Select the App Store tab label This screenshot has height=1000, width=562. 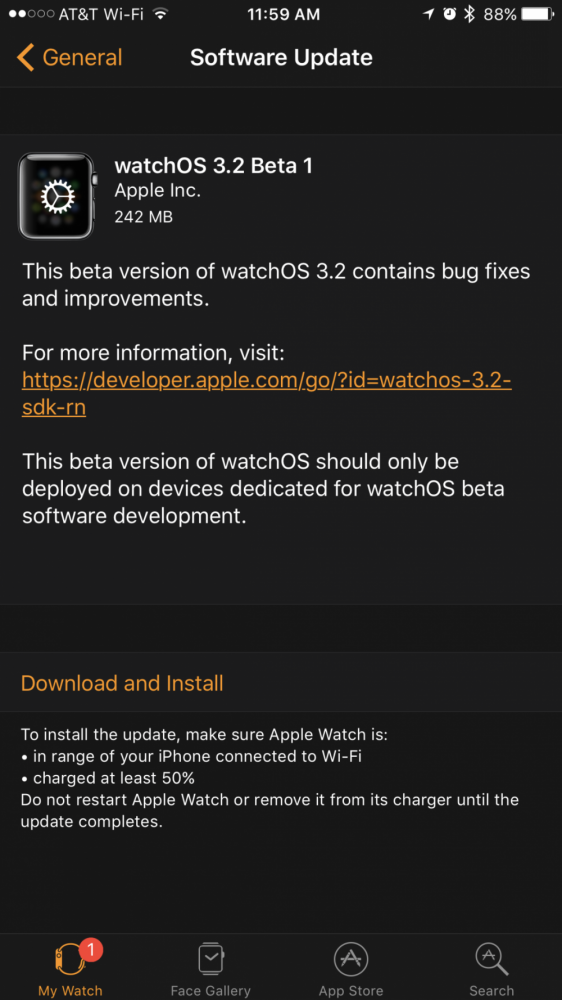pyautogui.click(x=351, y=990)
